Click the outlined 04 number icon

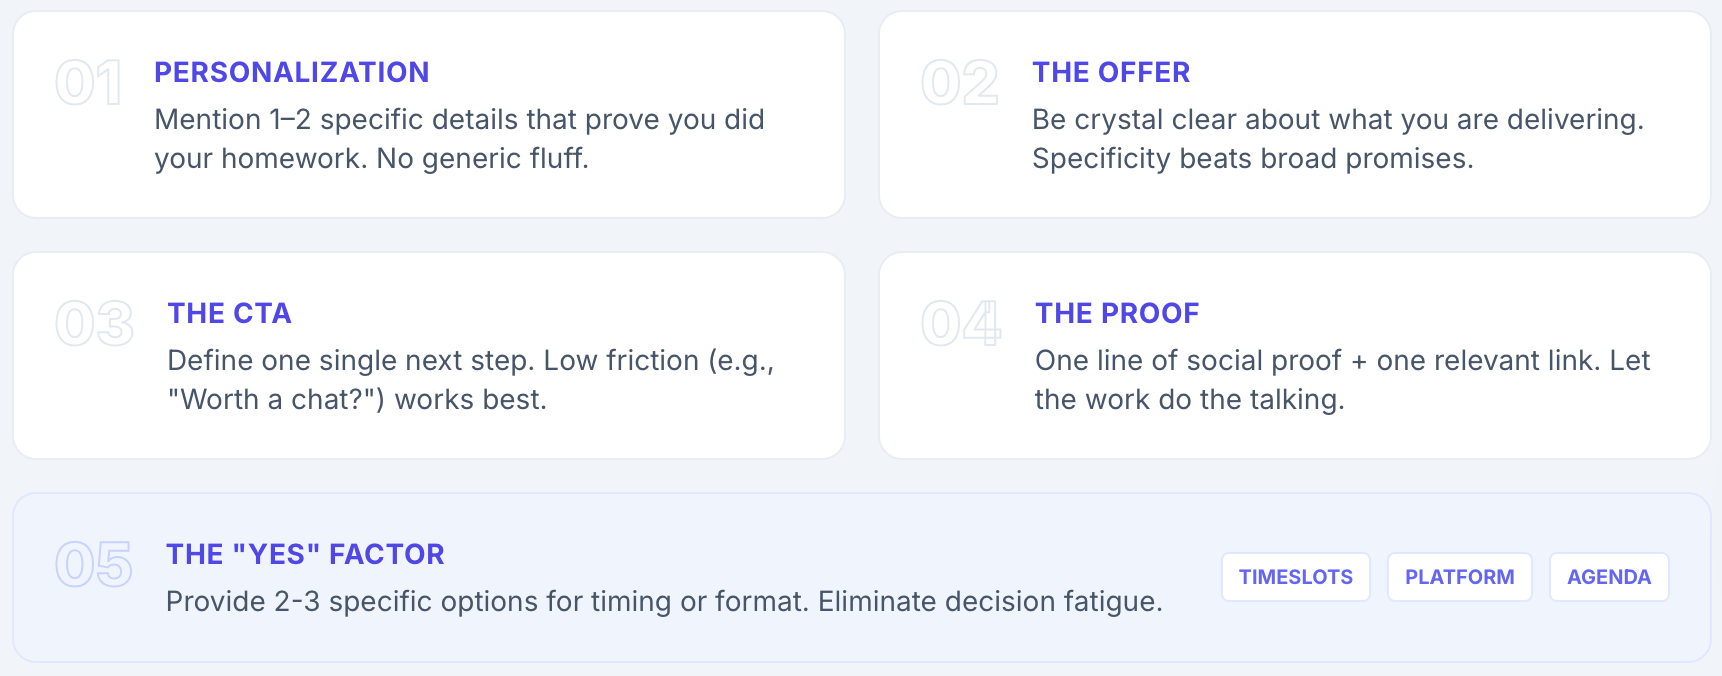[961, 324]
